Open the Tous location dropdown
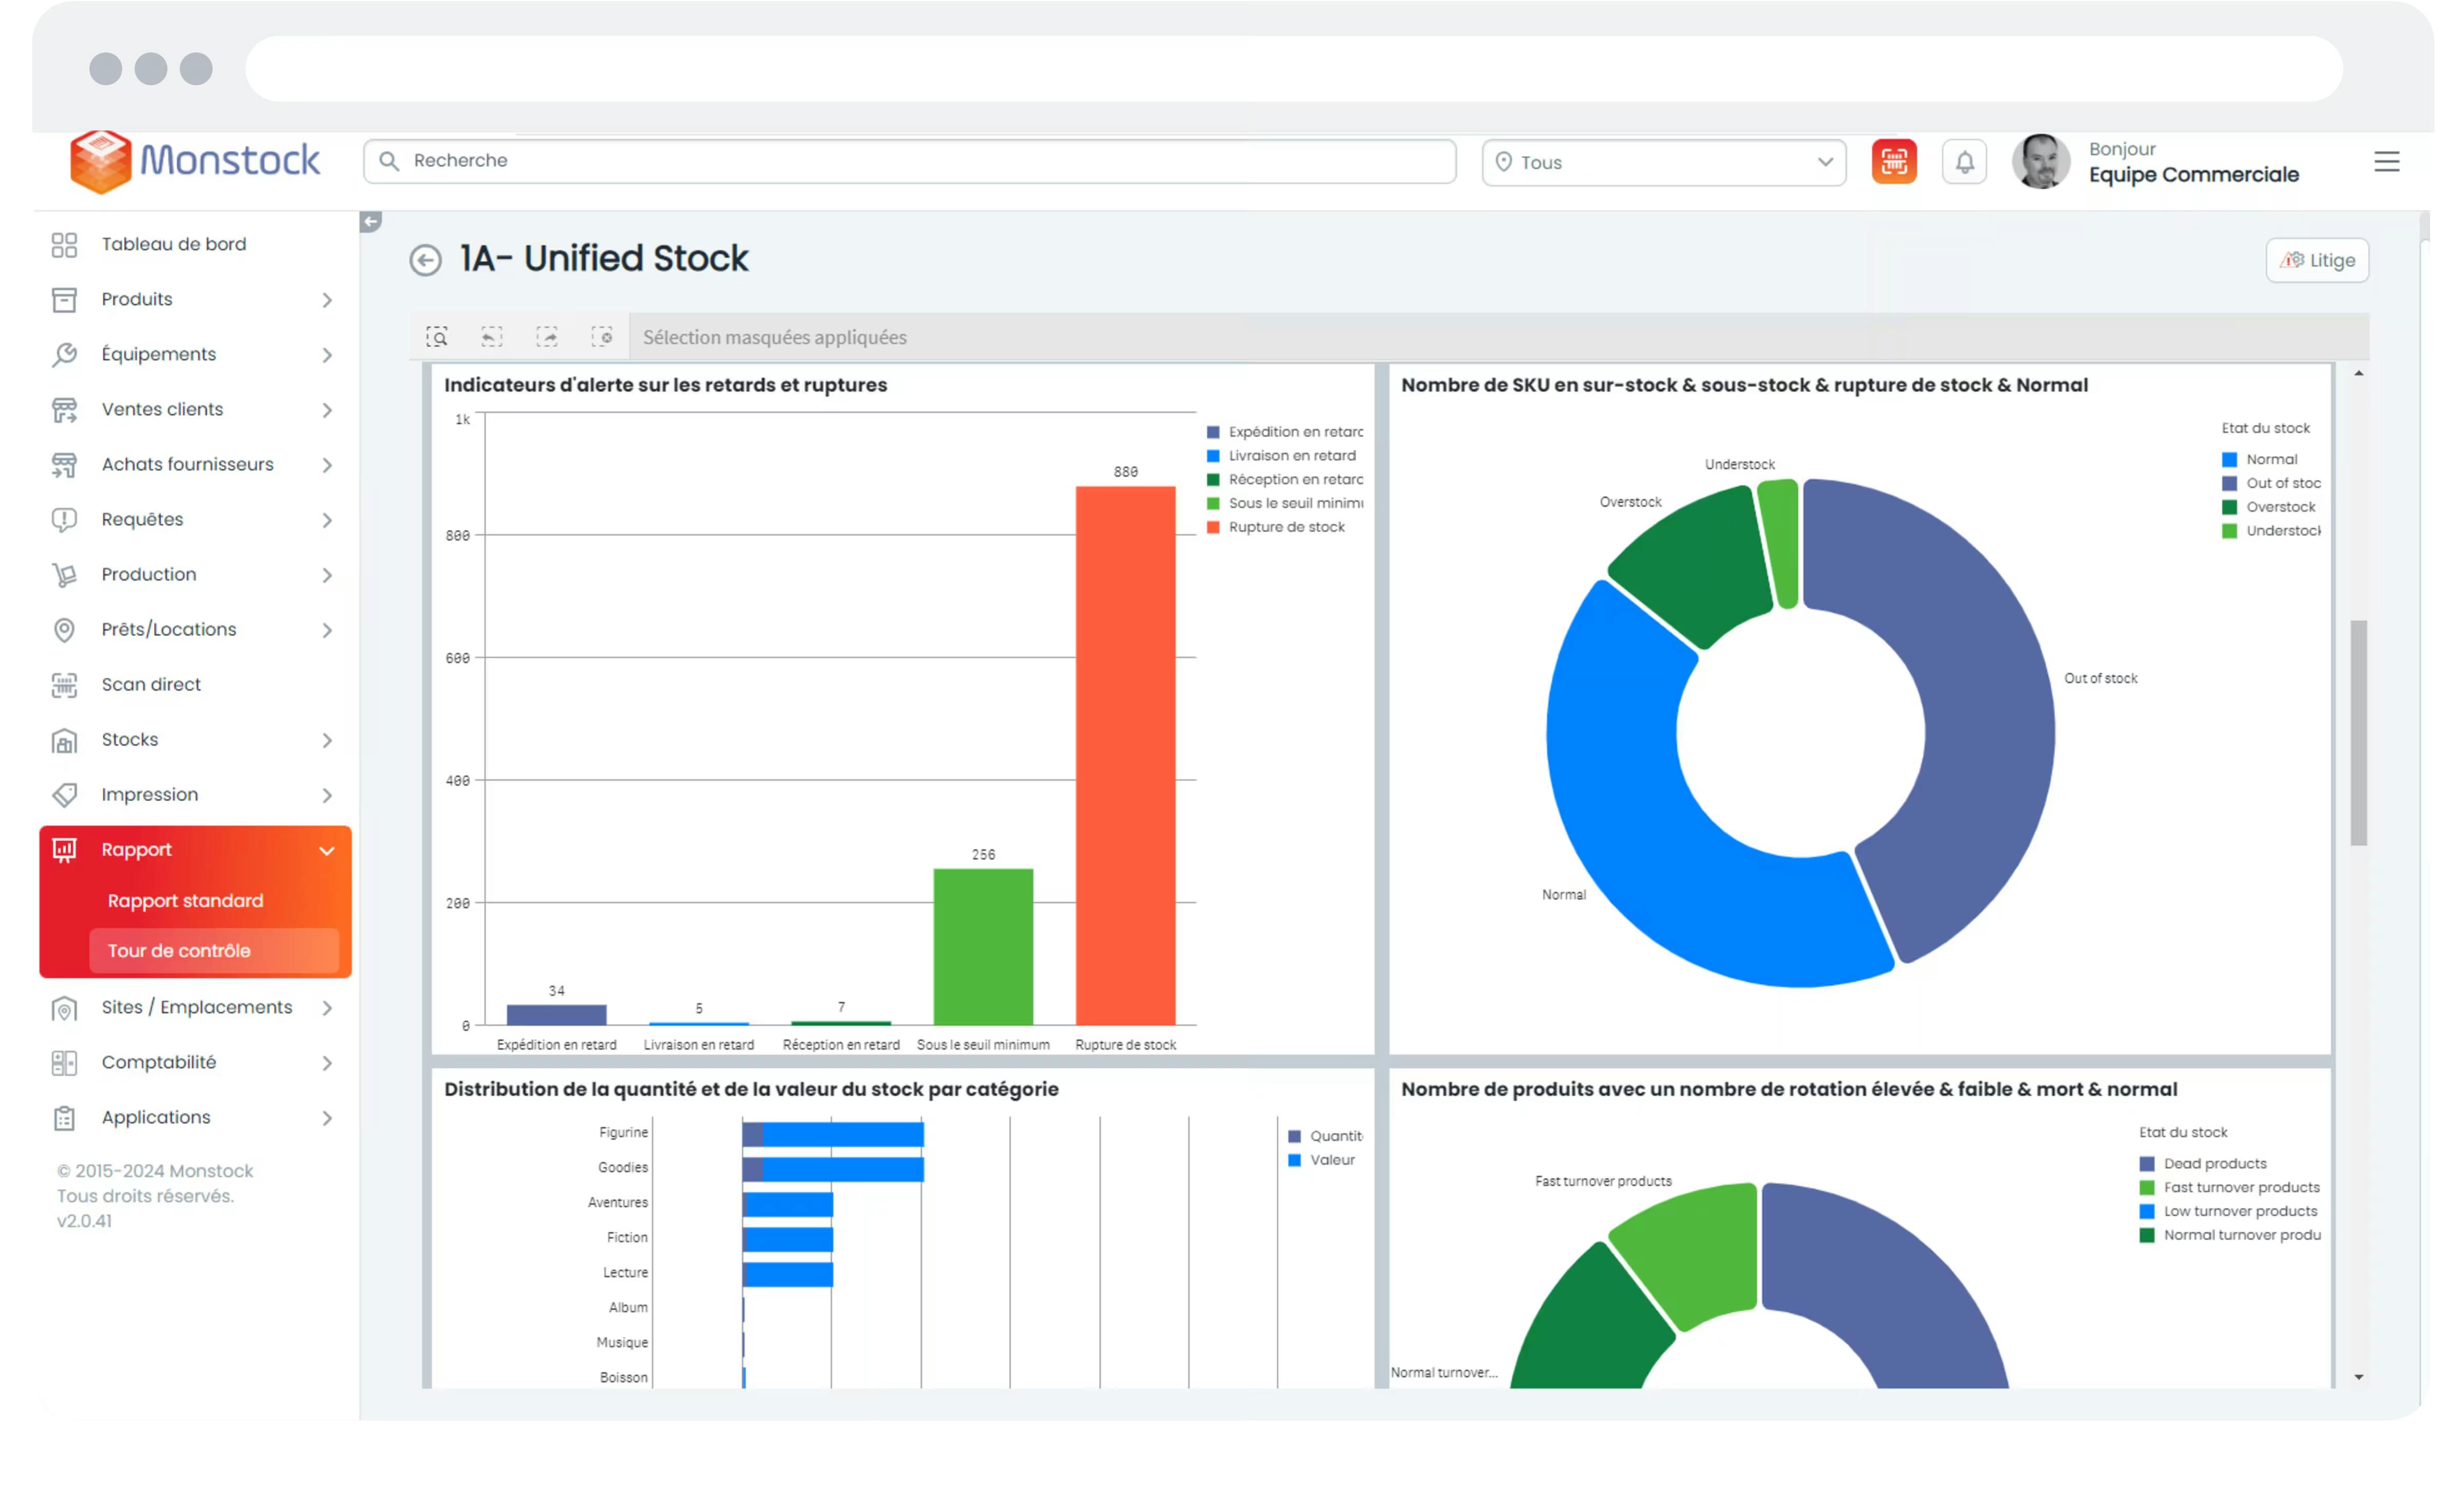 tap(1664, 162)
